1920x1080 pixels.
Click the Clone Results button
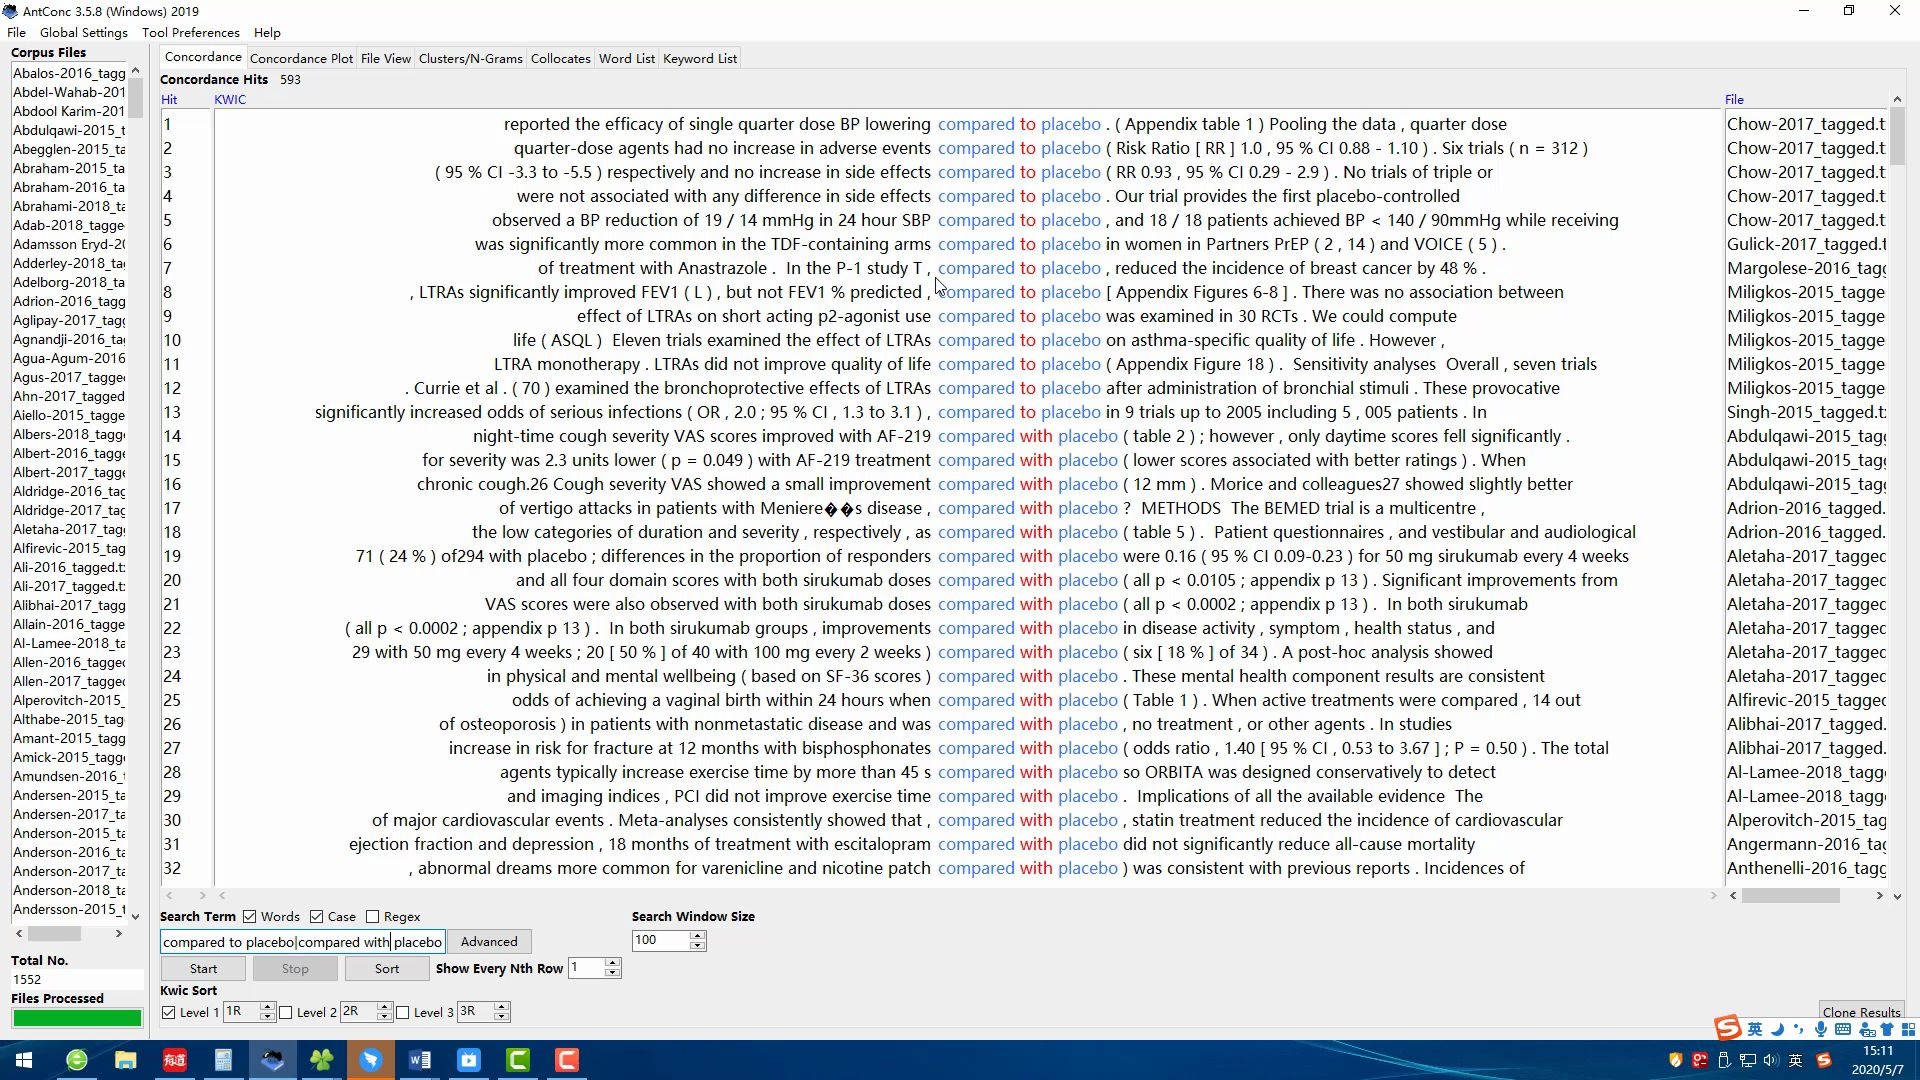tap(1861, 1012)
